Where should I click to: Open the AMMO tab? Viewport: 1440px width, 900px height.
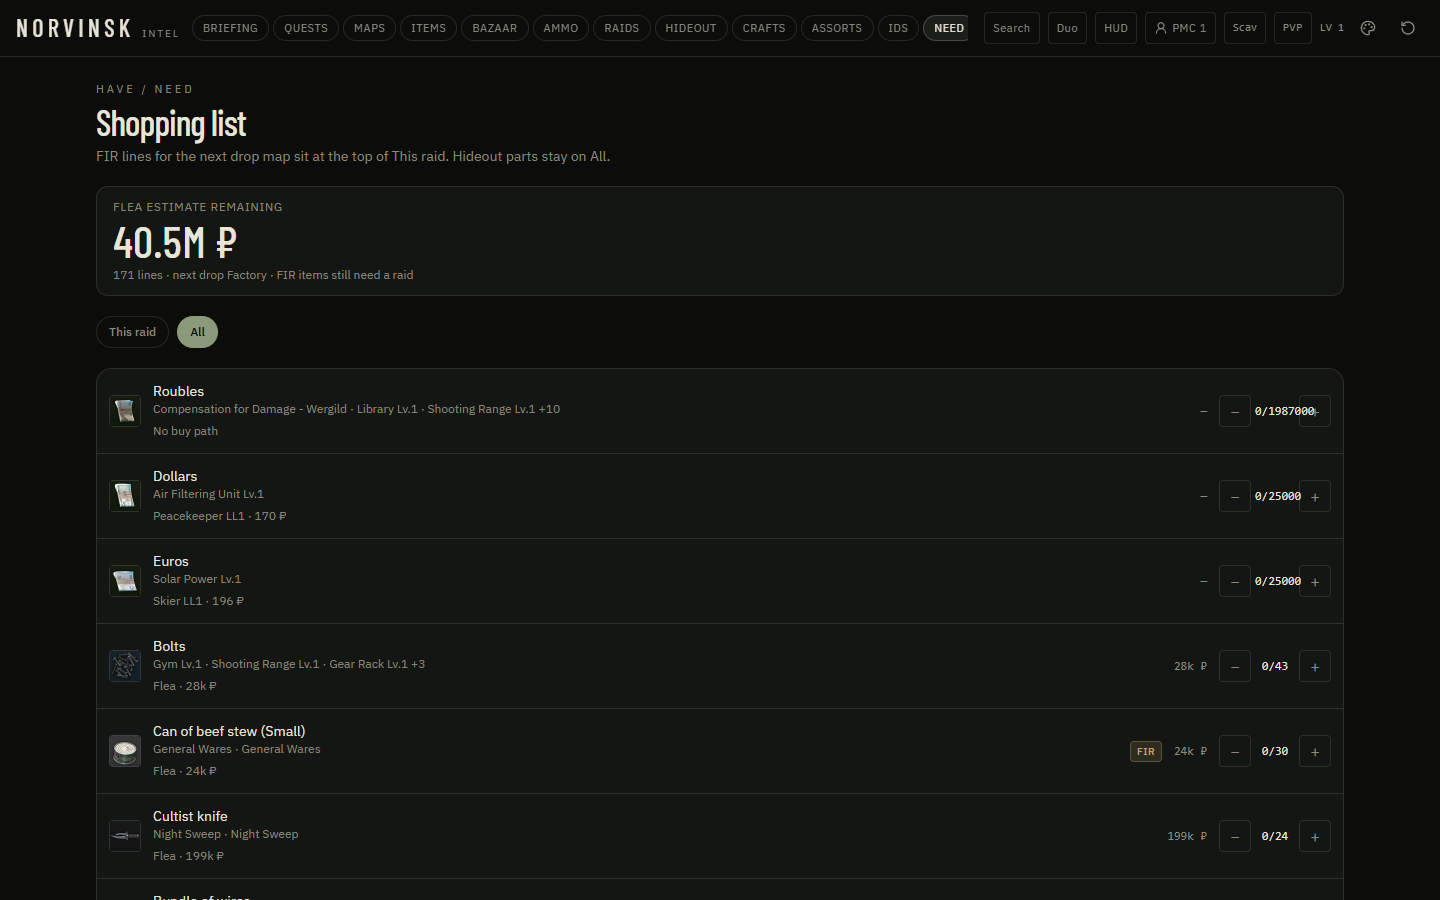coord(561,28)
